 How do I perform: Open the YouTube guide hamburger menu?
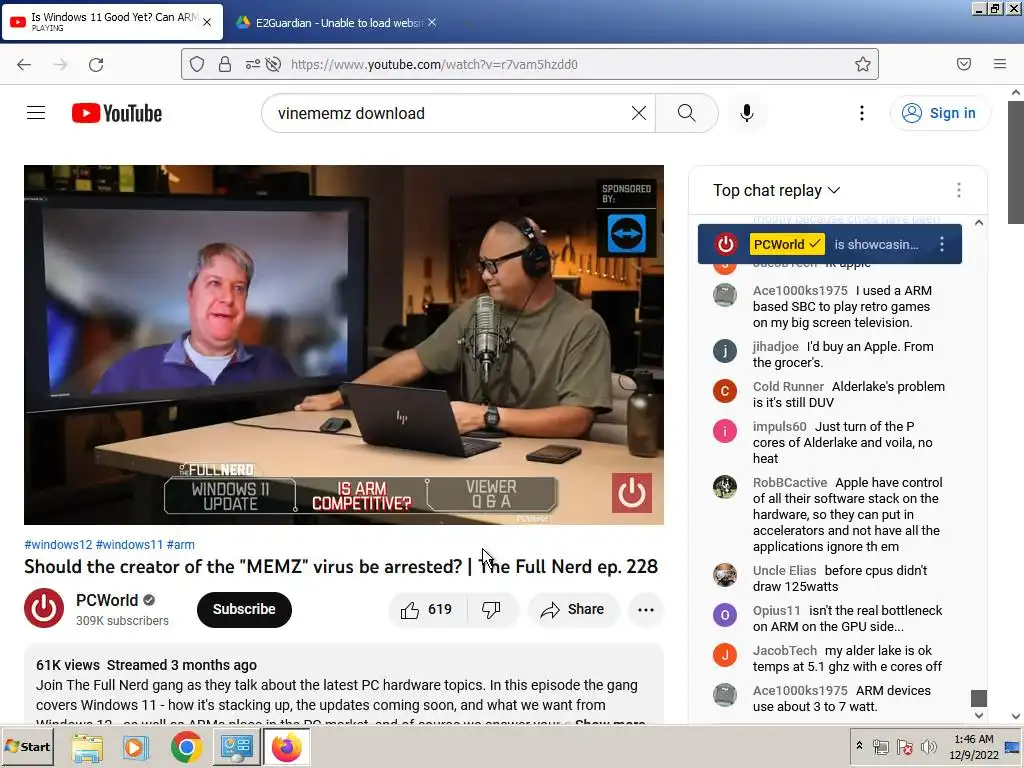(x=36, y=113)
